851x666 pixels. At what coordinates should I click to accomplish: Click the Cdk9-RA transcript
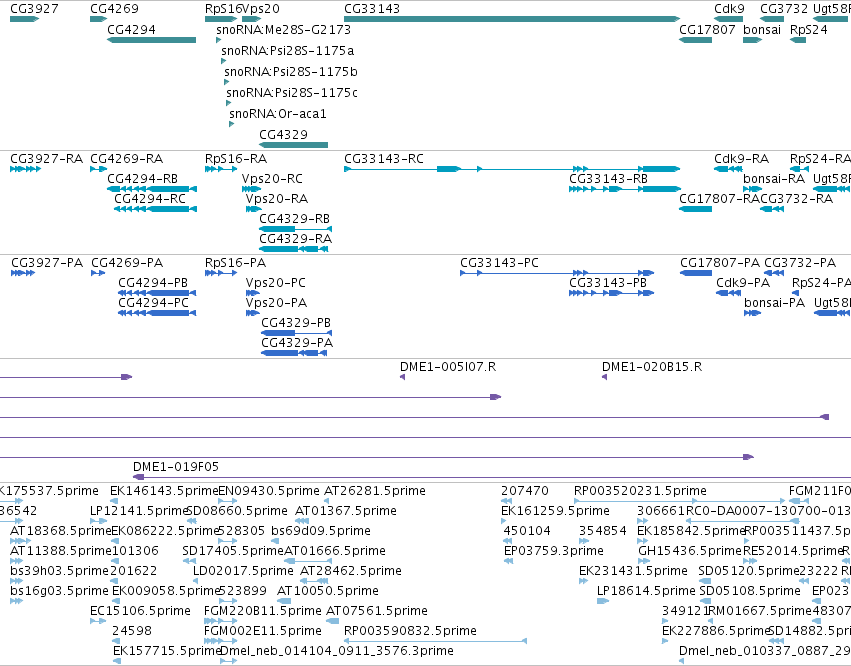pyautogui.click(x=728, y=169)
